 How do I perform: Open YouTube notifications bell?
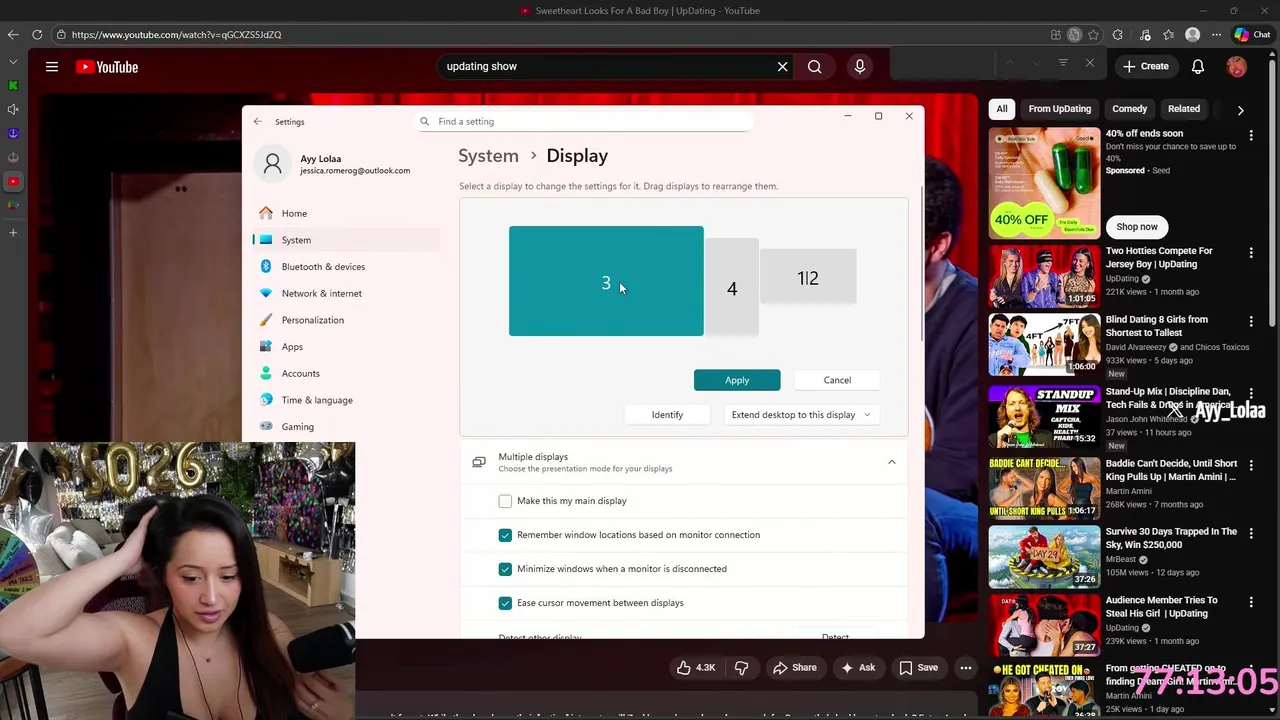(1197, 67)
